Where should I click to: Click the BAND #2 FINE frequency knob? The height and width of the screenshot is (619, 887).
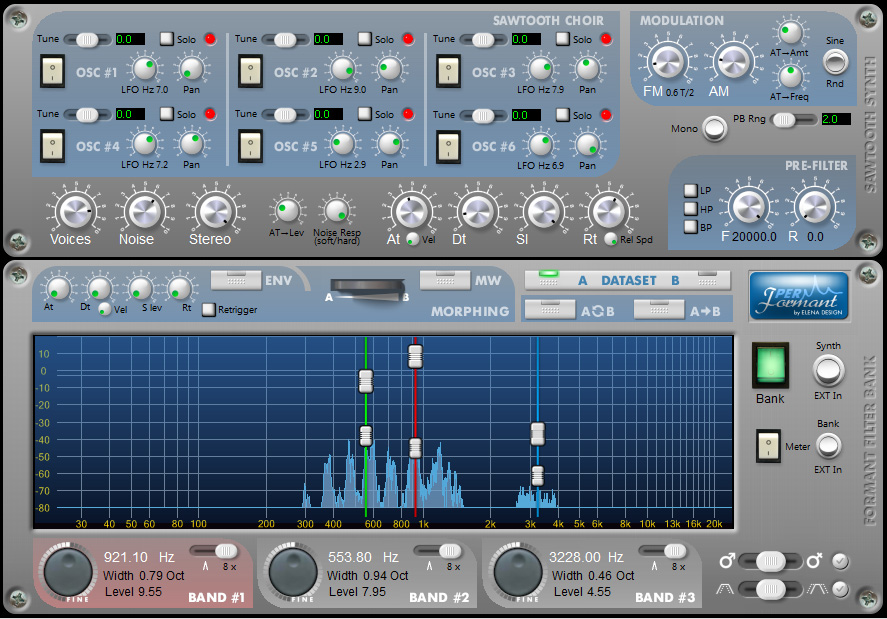pyautogui.click(x=293, y=571)
